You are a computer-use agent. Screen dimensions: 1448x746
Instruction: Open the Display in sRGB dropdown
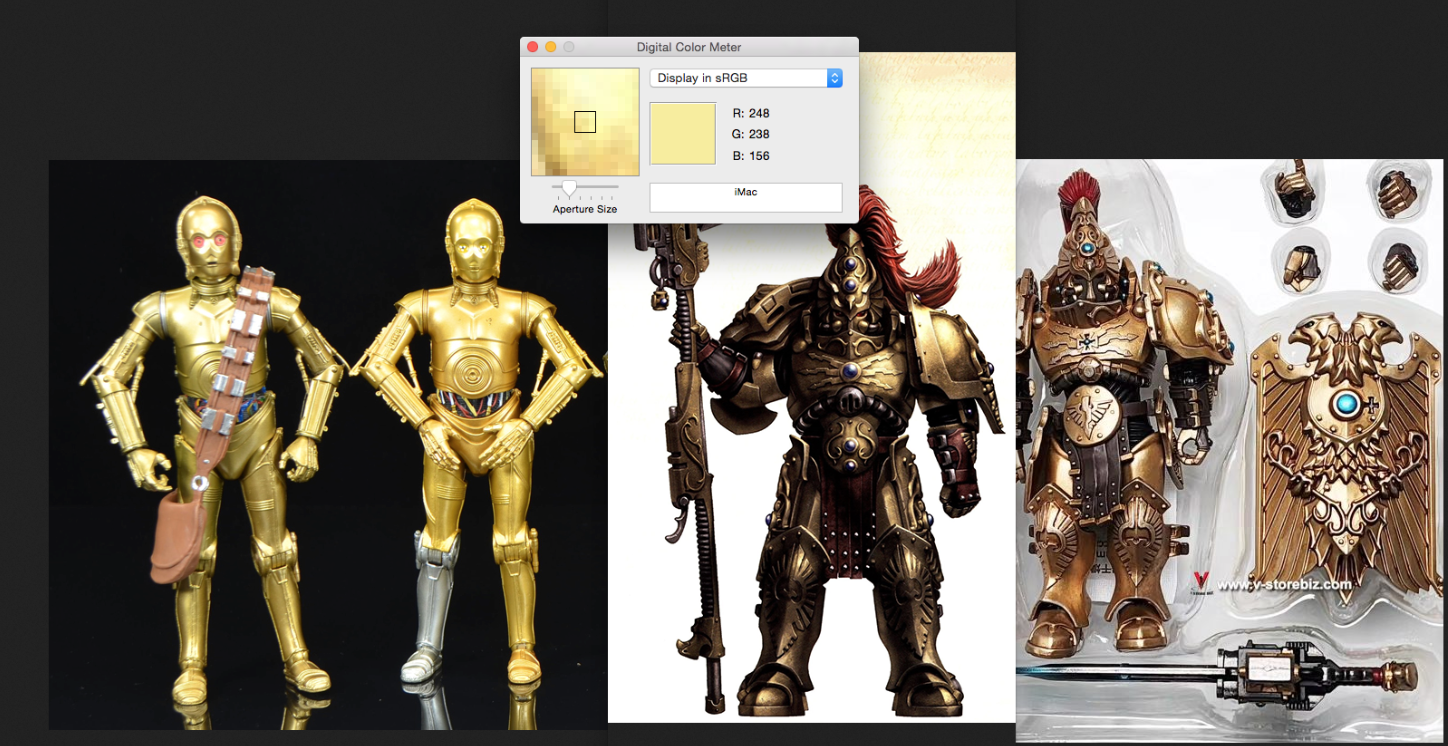[746, 78]
